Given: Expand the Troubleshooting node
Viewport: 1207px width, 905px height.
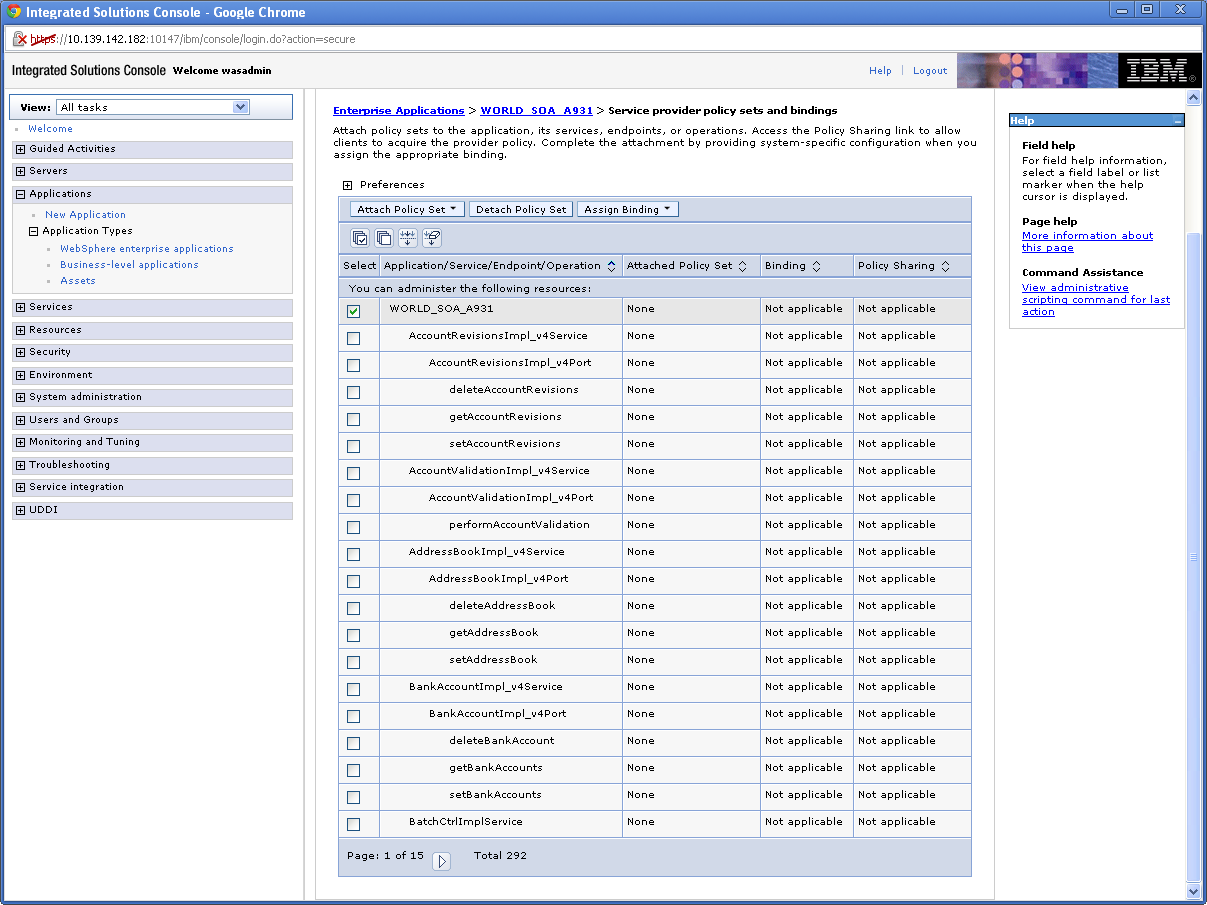Looking at the screenshot, I should [x=21, y=465].
